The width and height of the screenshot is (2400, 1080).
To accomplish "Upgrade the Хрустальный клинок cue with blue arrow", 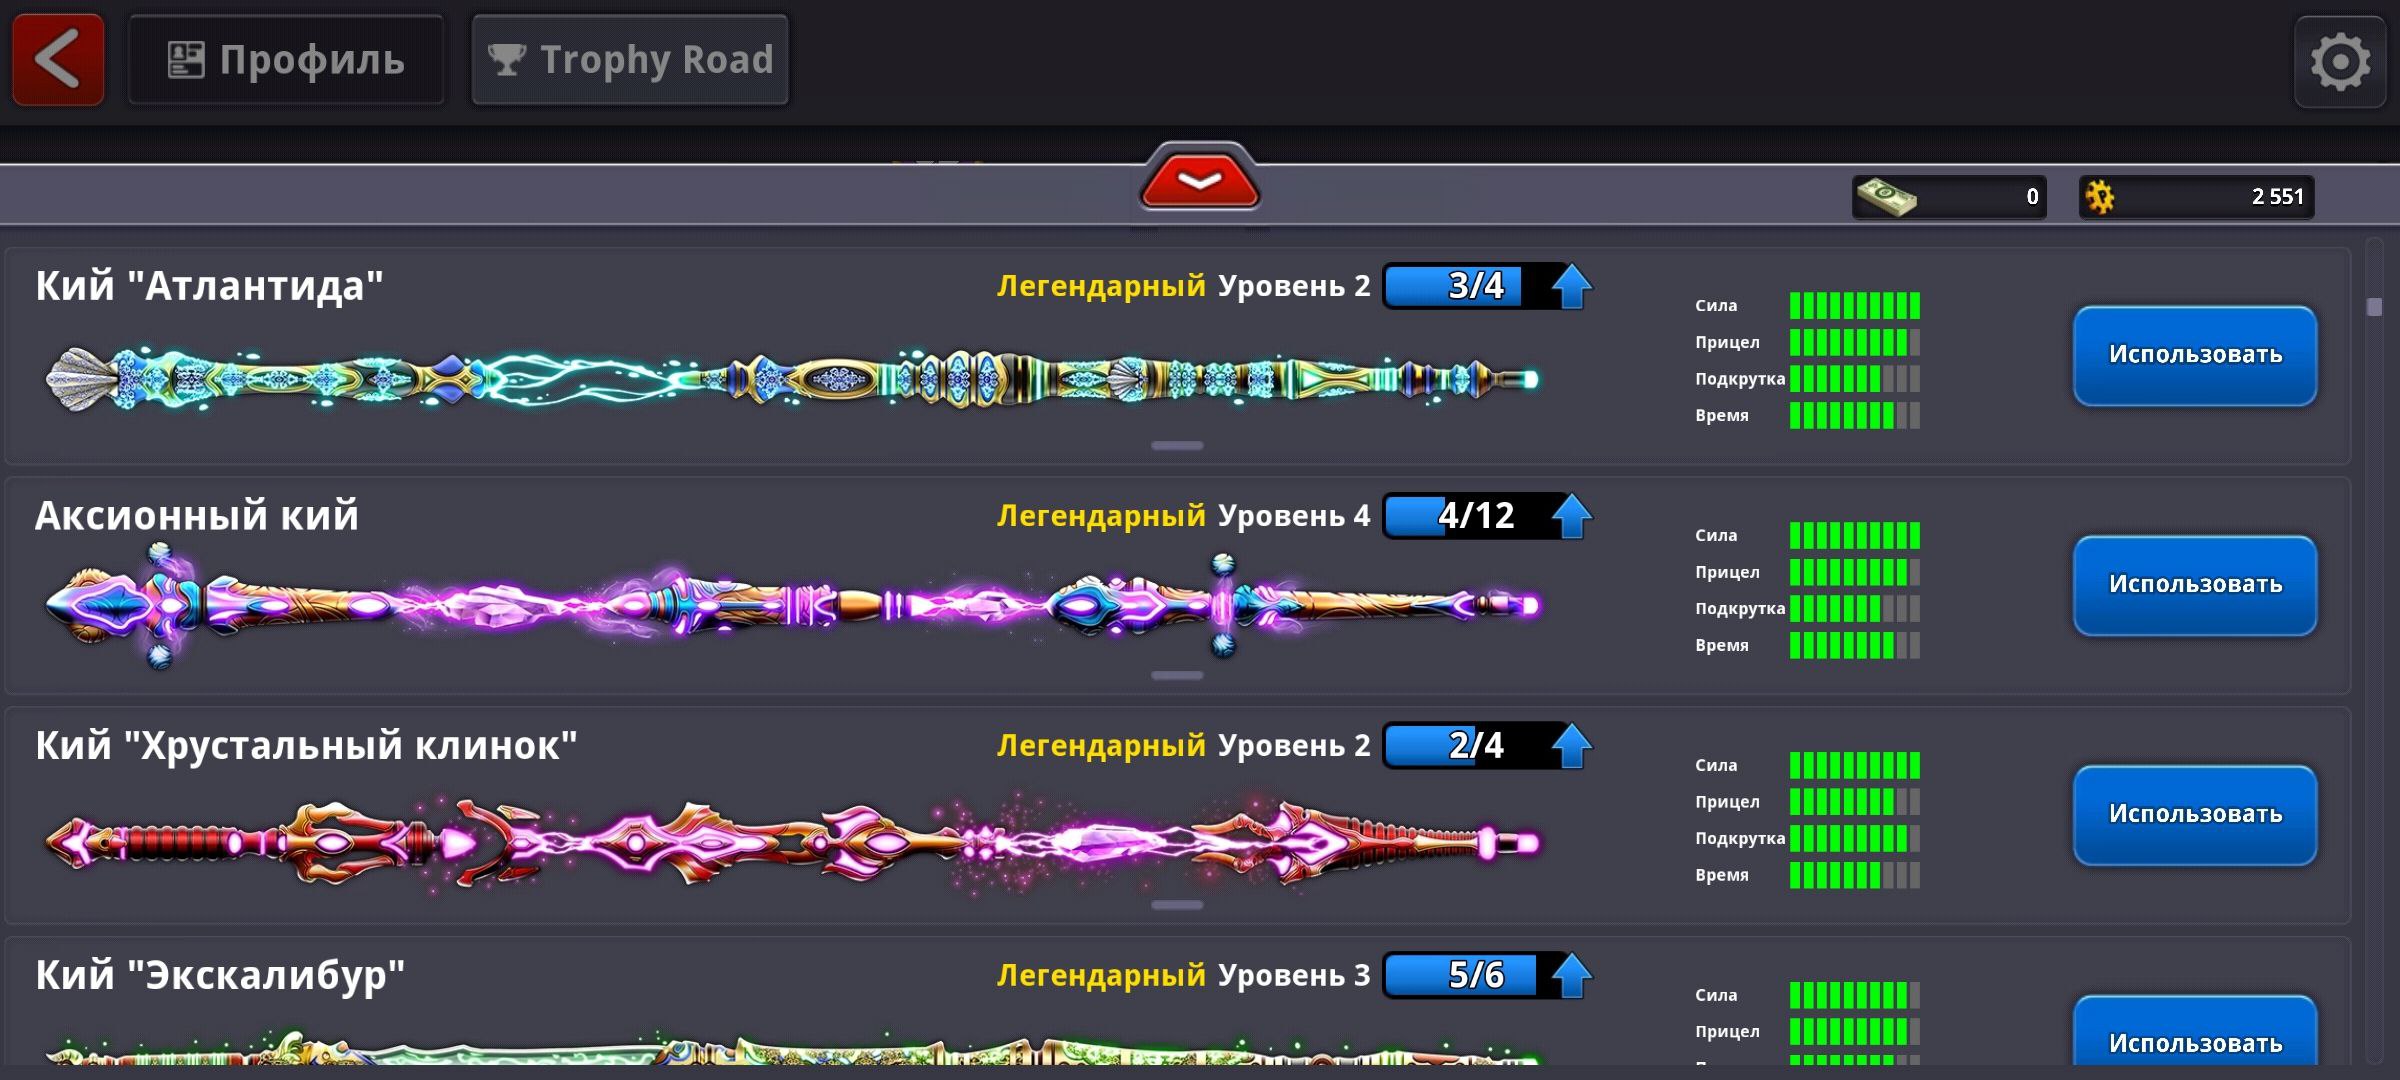I will tap(1572, 746).
